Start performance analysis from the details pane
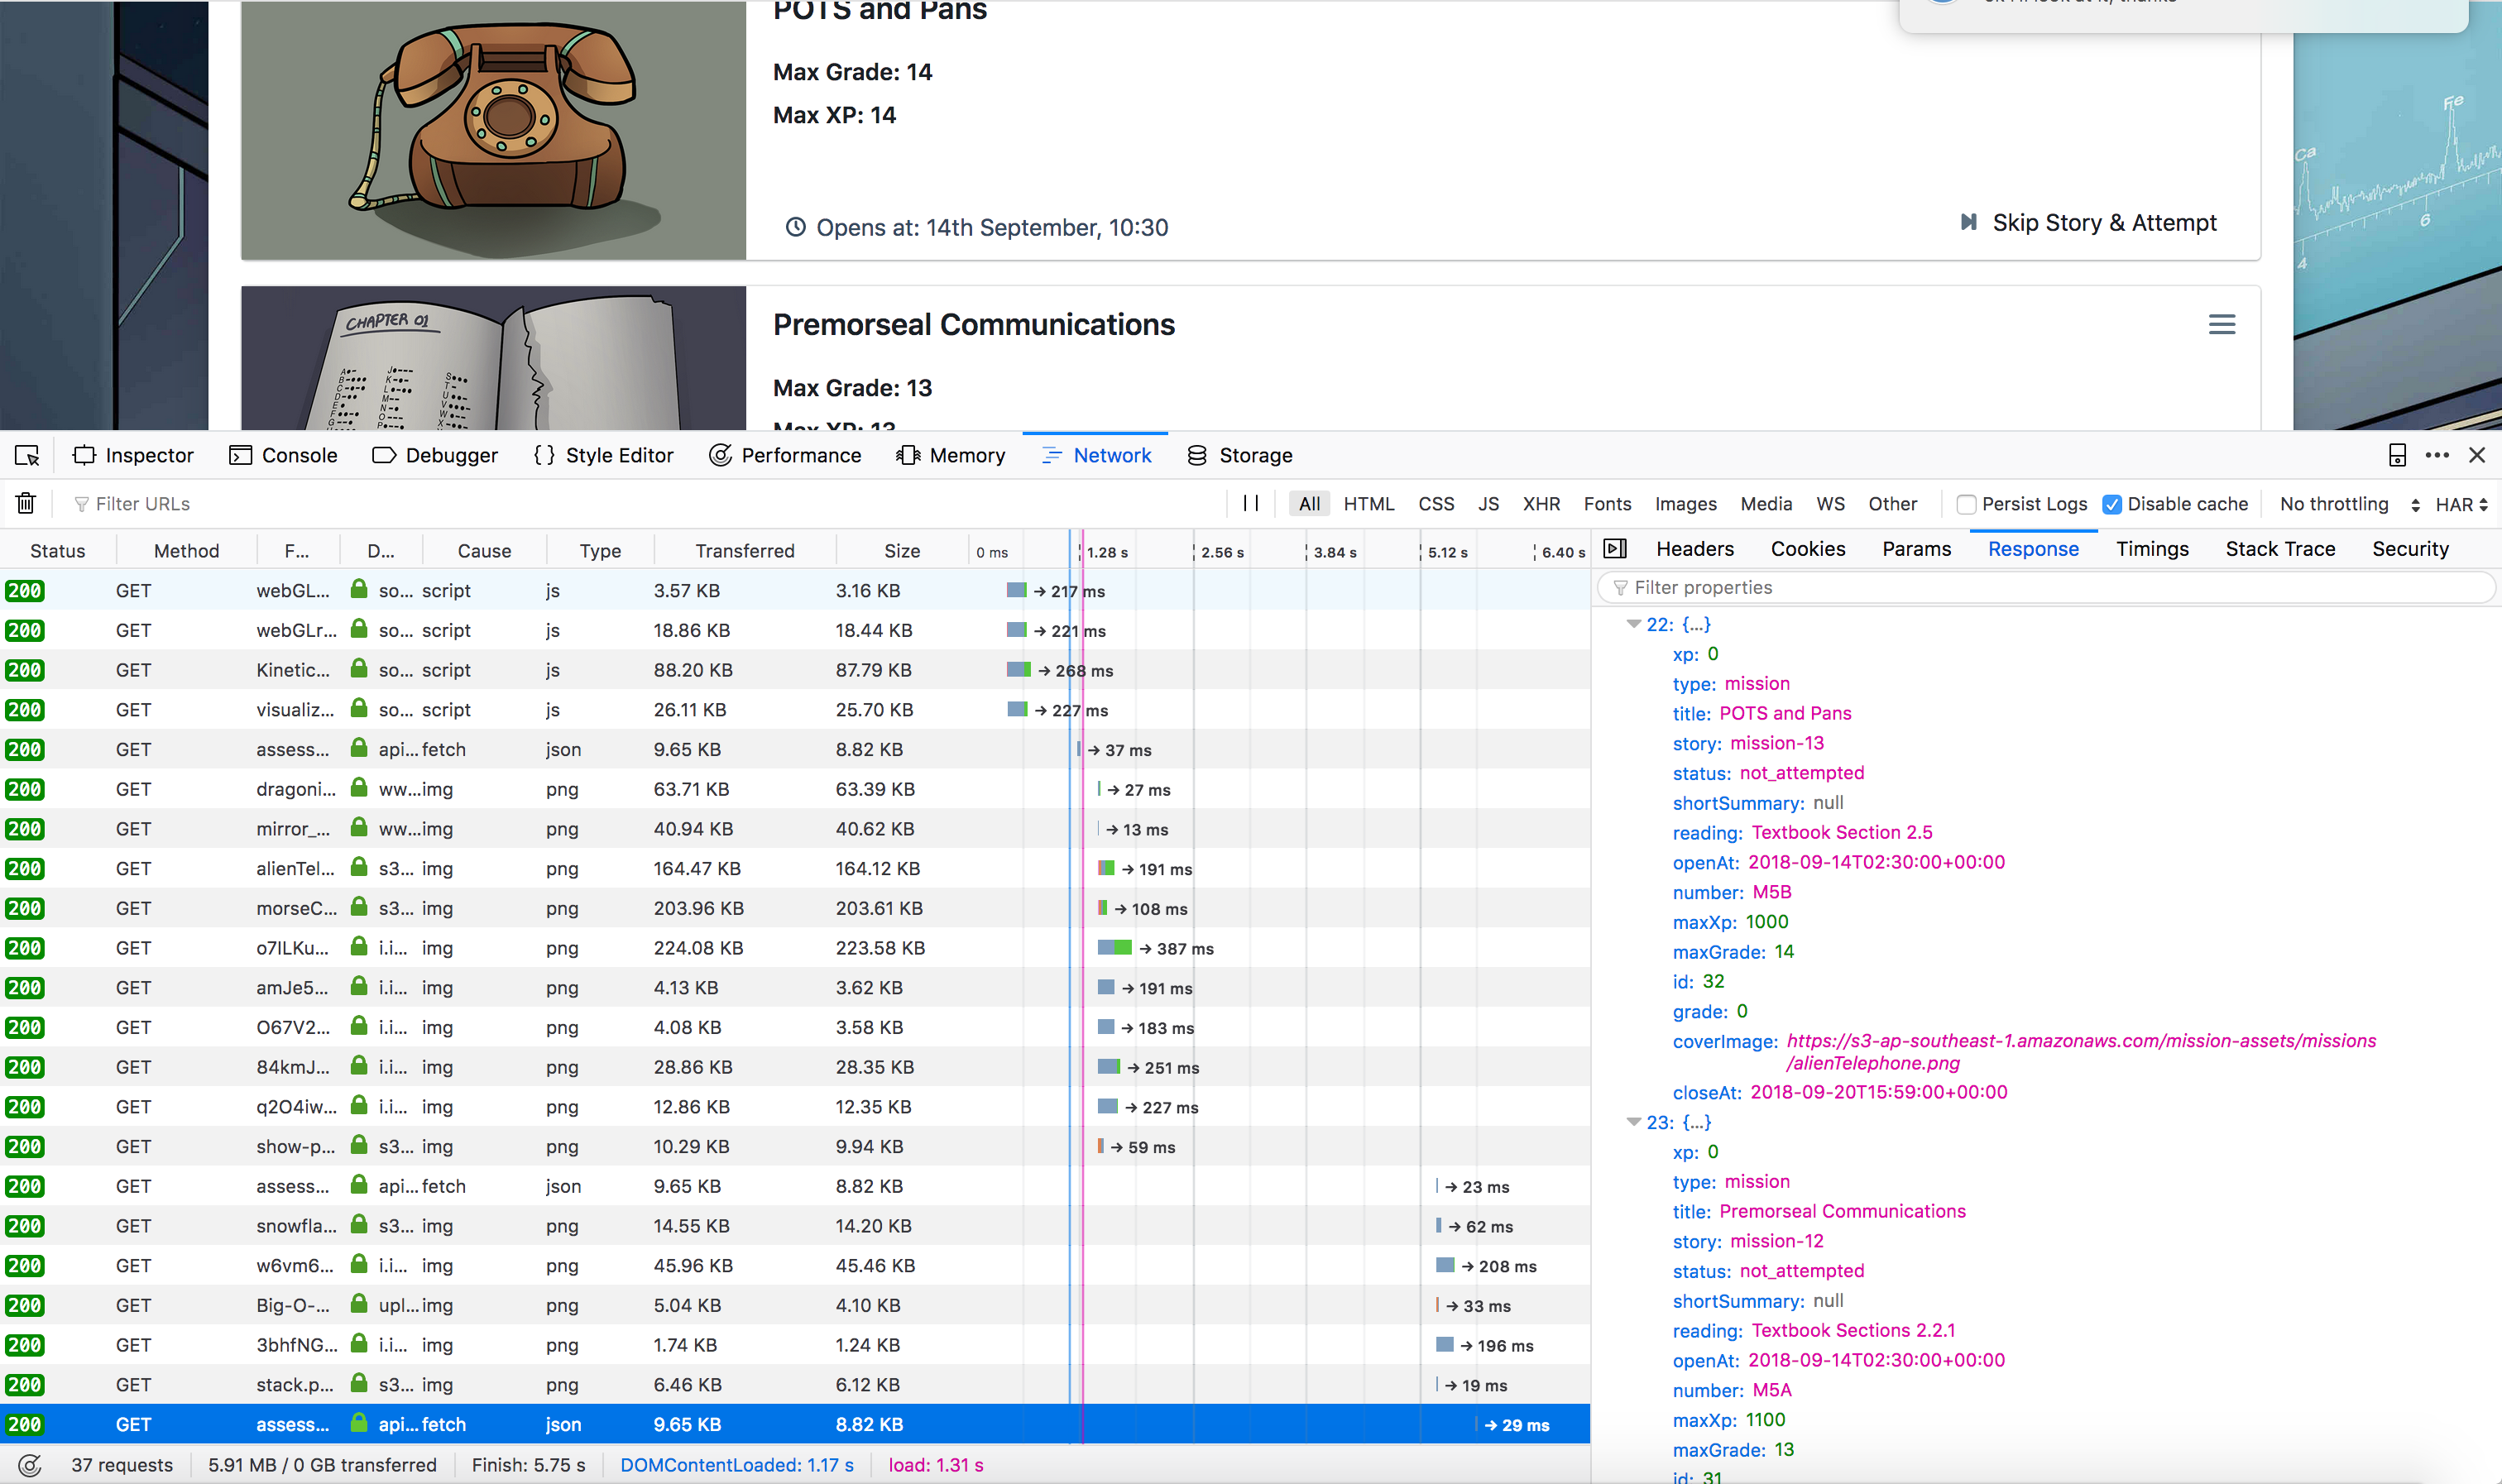 coord(1614,548)
